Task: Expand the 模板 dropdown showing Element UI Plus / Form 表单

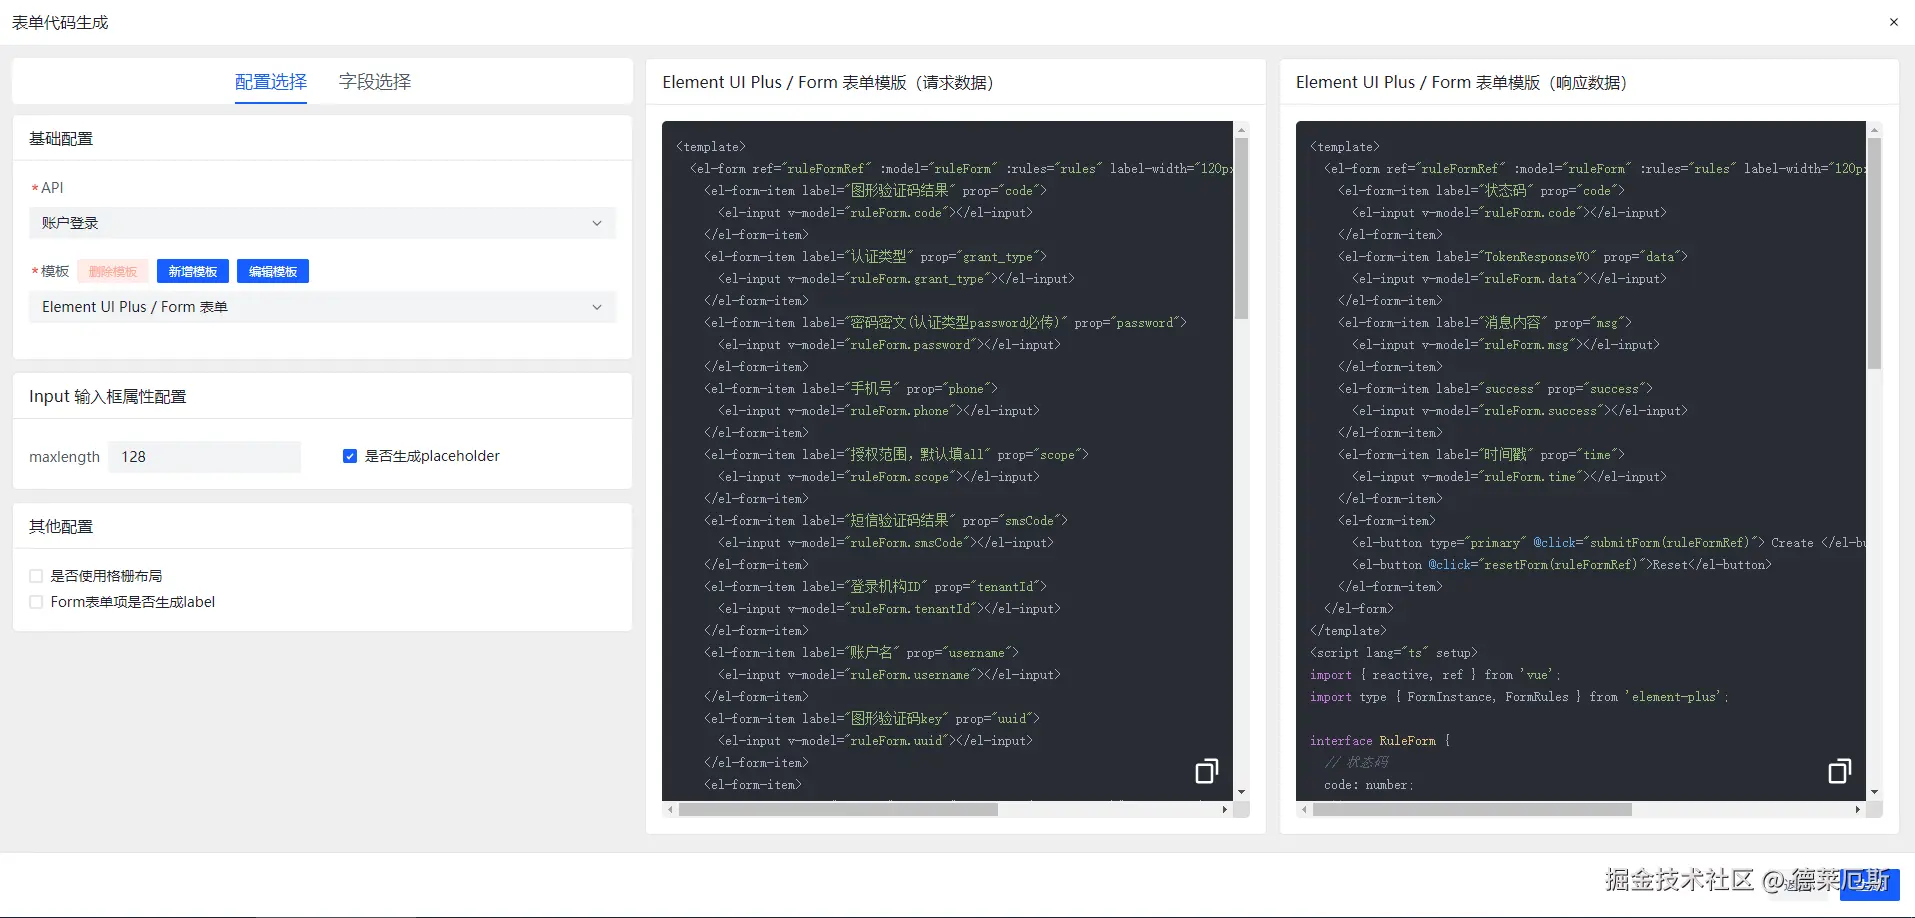Action: (x=322, y=307)
